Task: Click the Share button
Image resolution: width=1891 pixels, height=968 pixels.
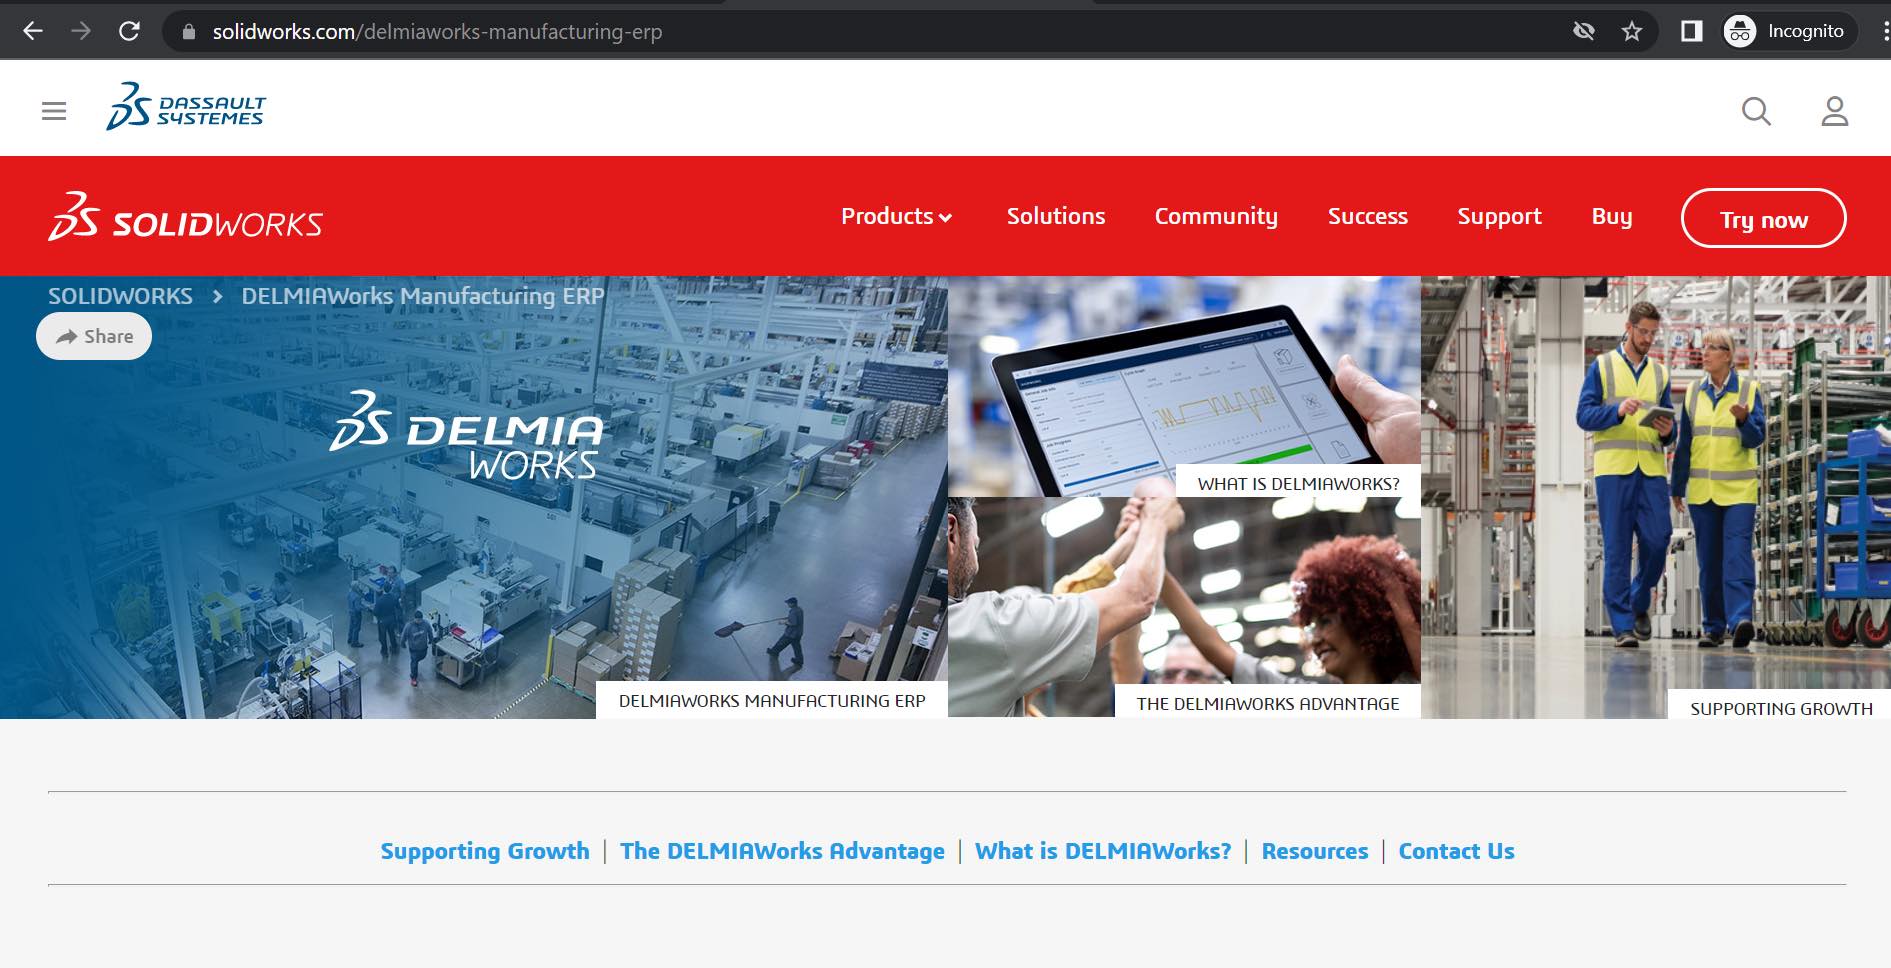Action: click(x=94, y=336)
